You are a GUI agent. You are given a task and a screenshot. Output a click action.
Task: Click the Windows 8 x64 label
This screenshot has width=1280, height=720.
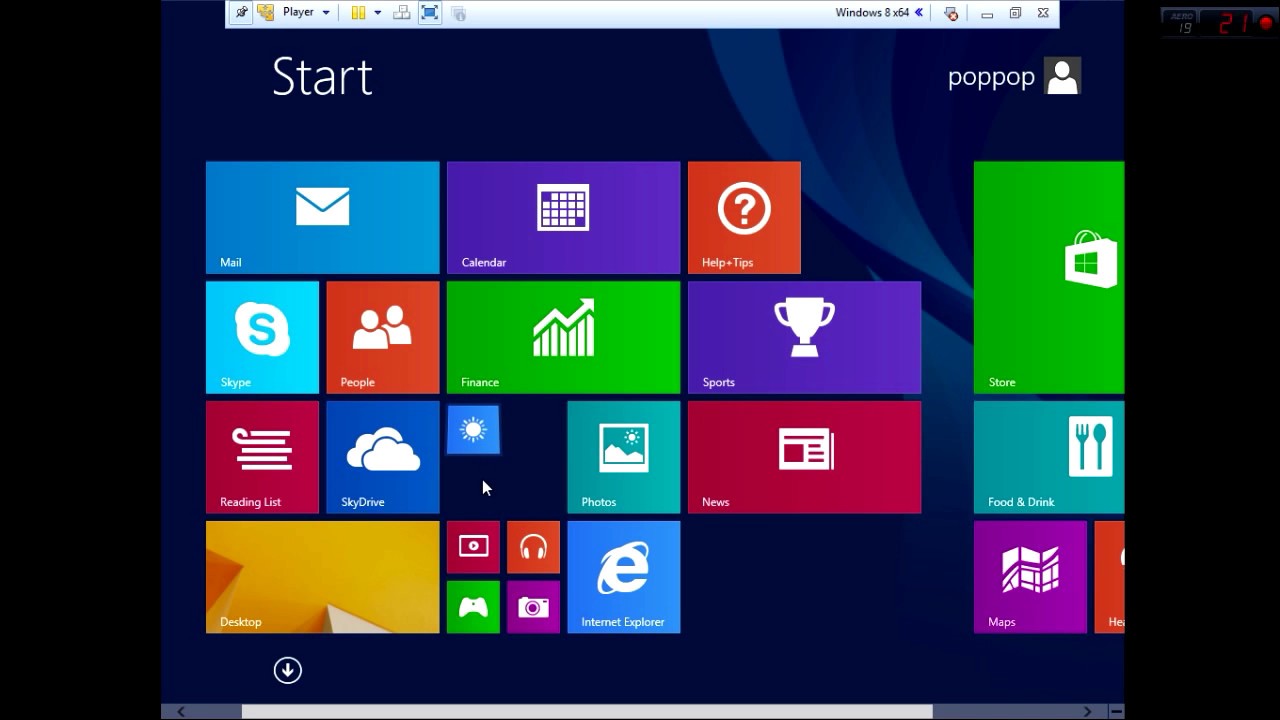pos(872,13)
